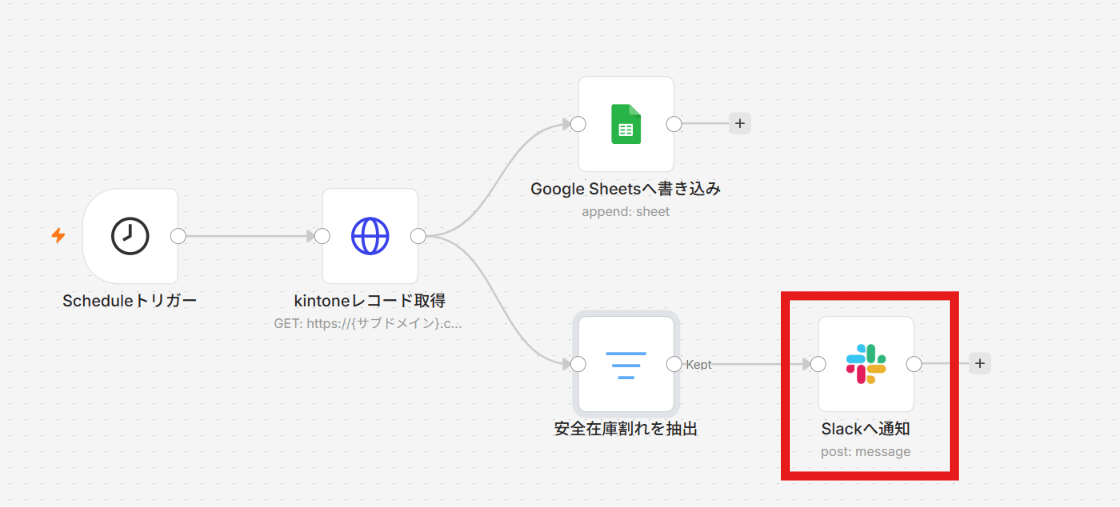Open the Google Sheets node icon

tap(626, 124)
